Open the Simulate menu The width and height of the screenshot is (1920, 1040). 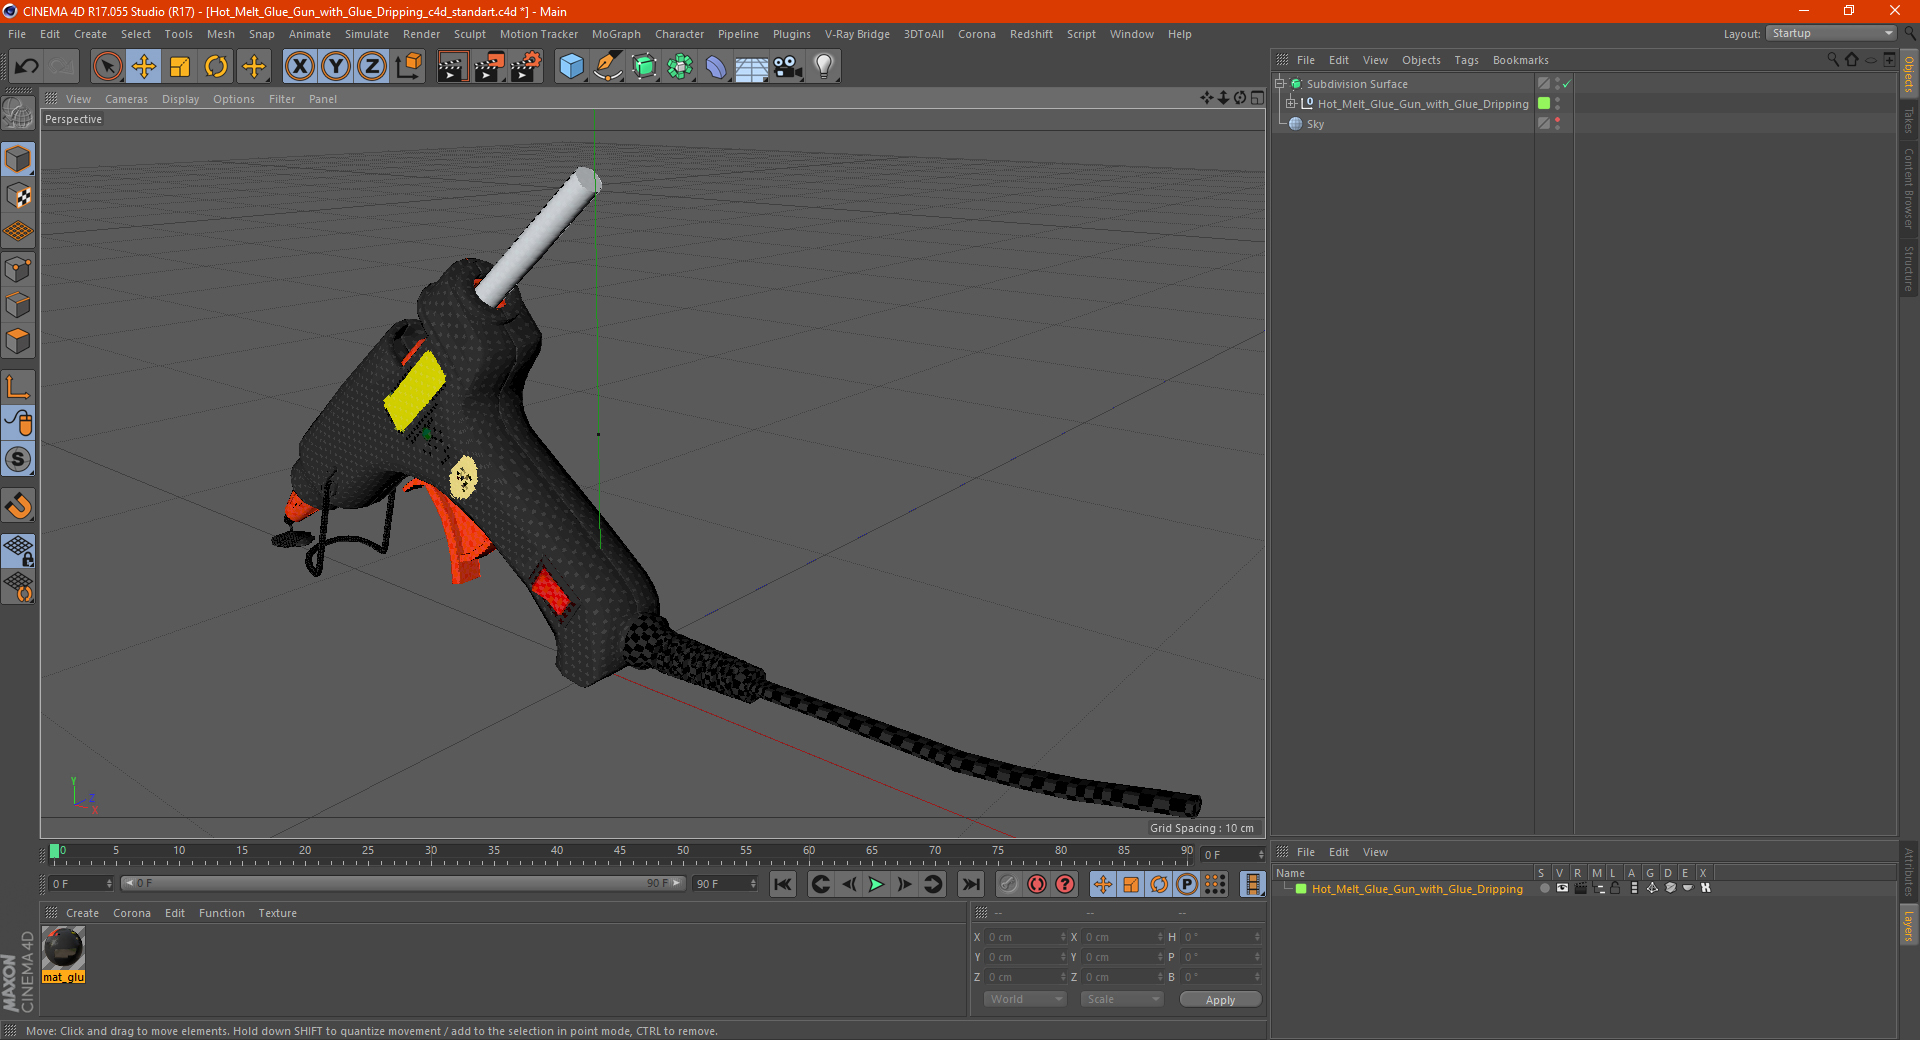point(367,34)
